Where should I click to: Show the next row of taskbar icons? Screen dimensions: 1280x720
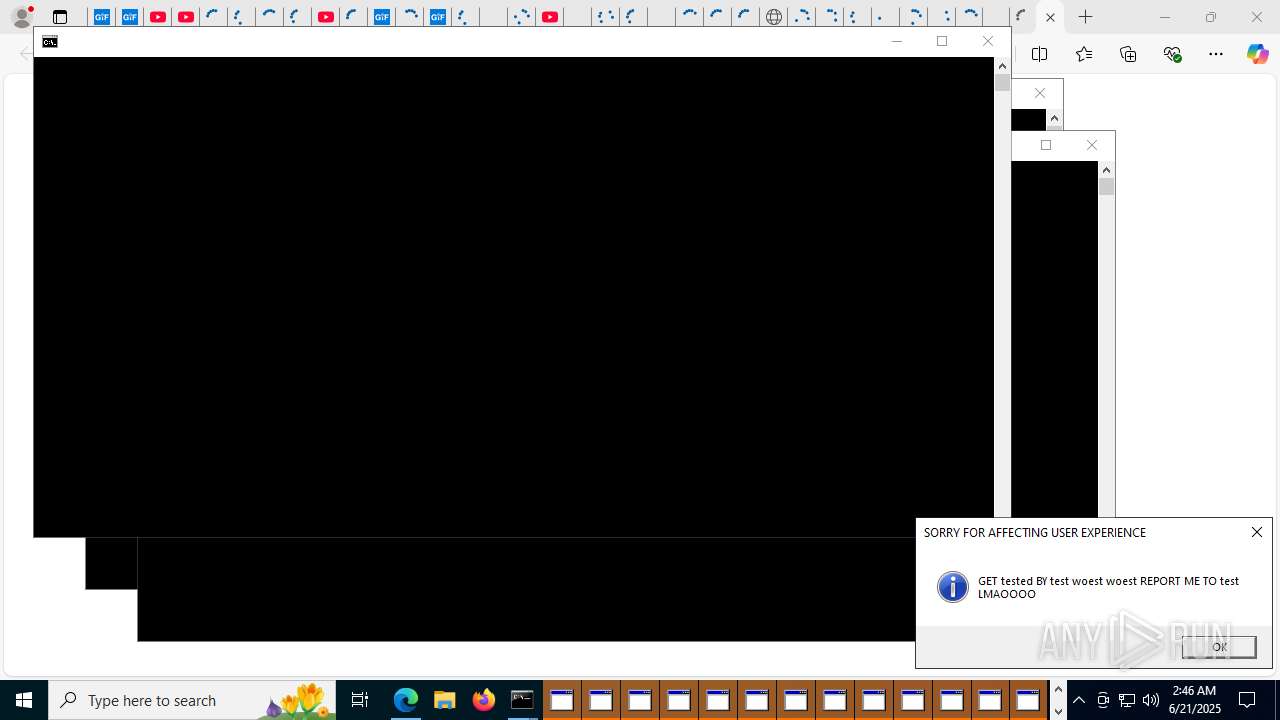pyautogui.click(x=1058, y=711)
